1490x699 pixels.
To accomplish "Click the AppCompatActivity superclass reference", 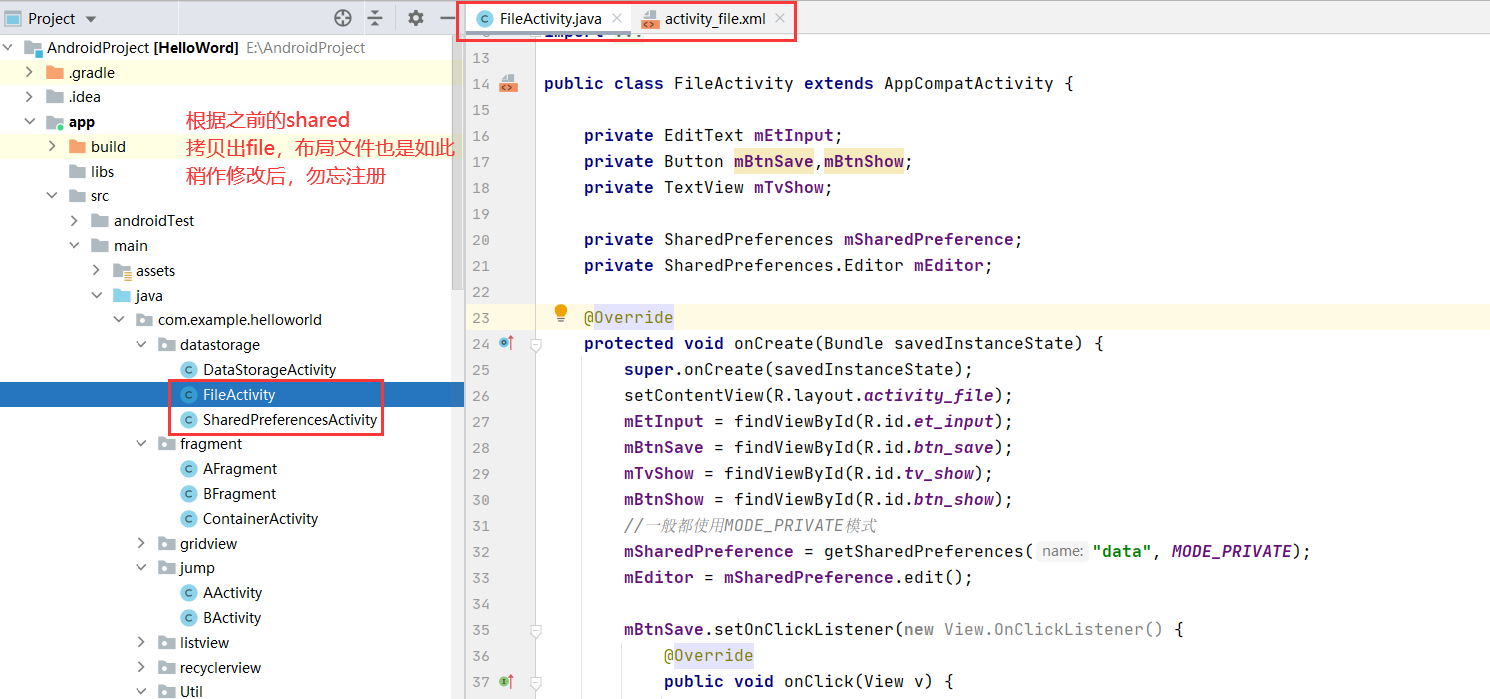I will (969, 84).
